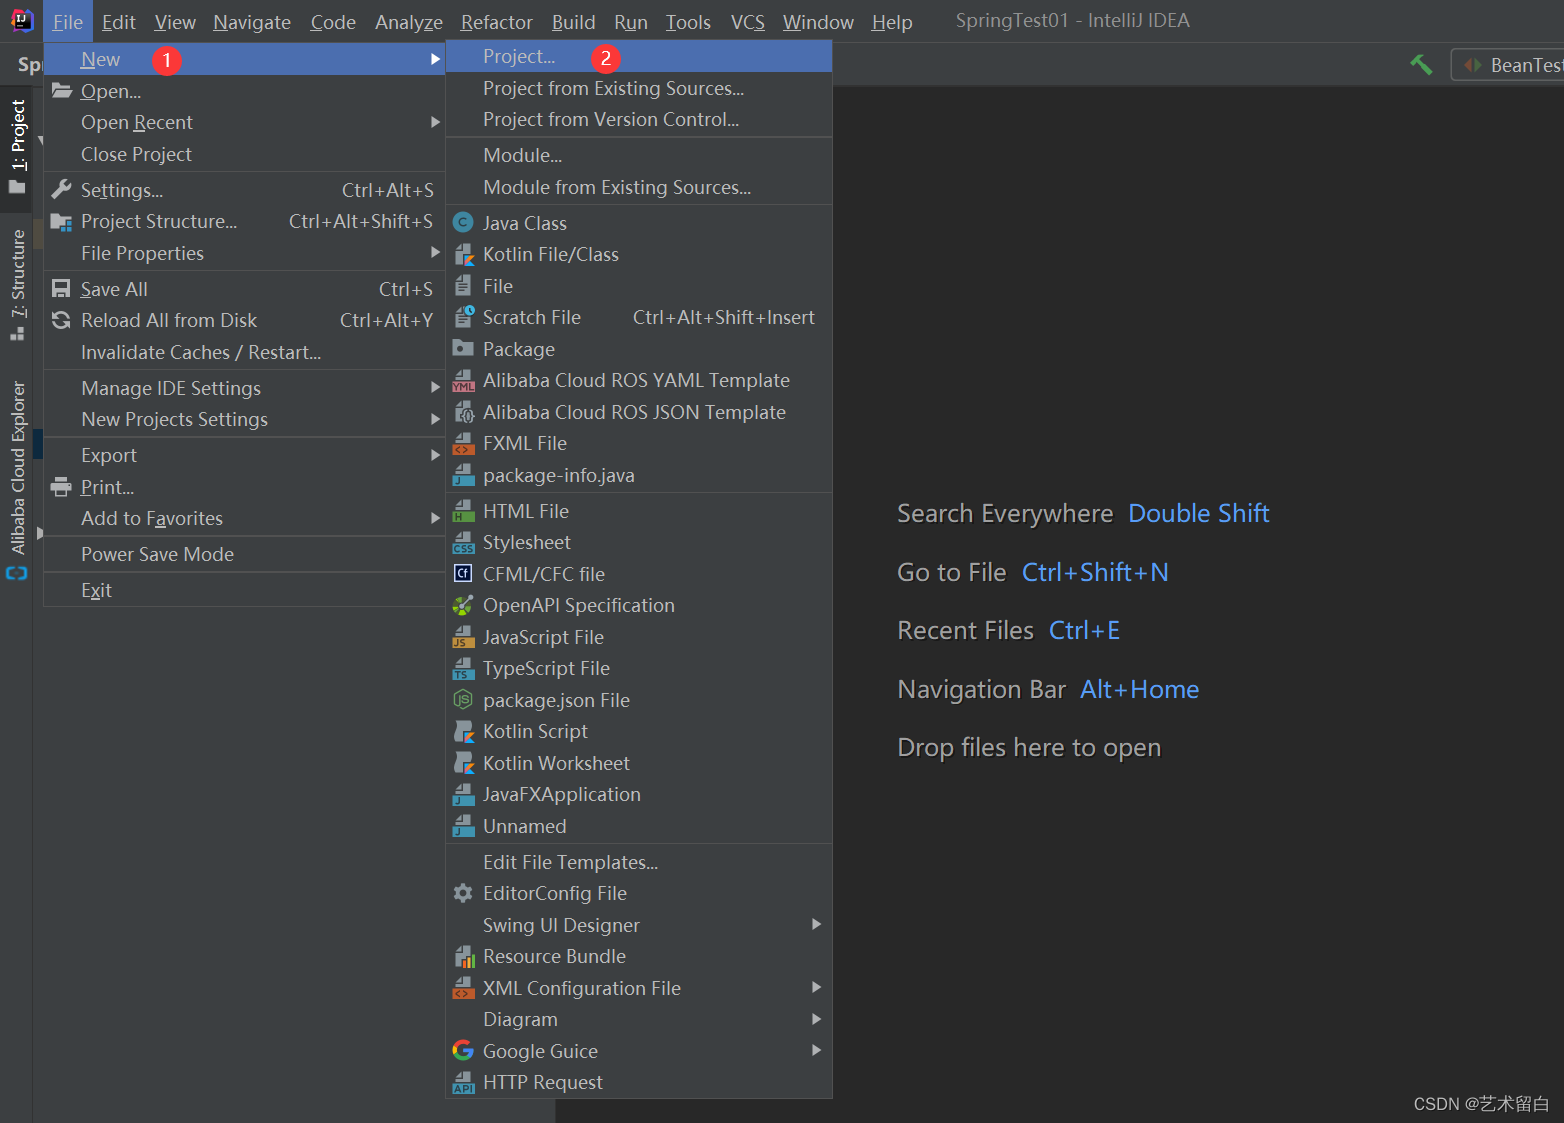Screen dimensions: 1564x1123
Task: Select Project... in the New submenu
Action: [639, 57]
